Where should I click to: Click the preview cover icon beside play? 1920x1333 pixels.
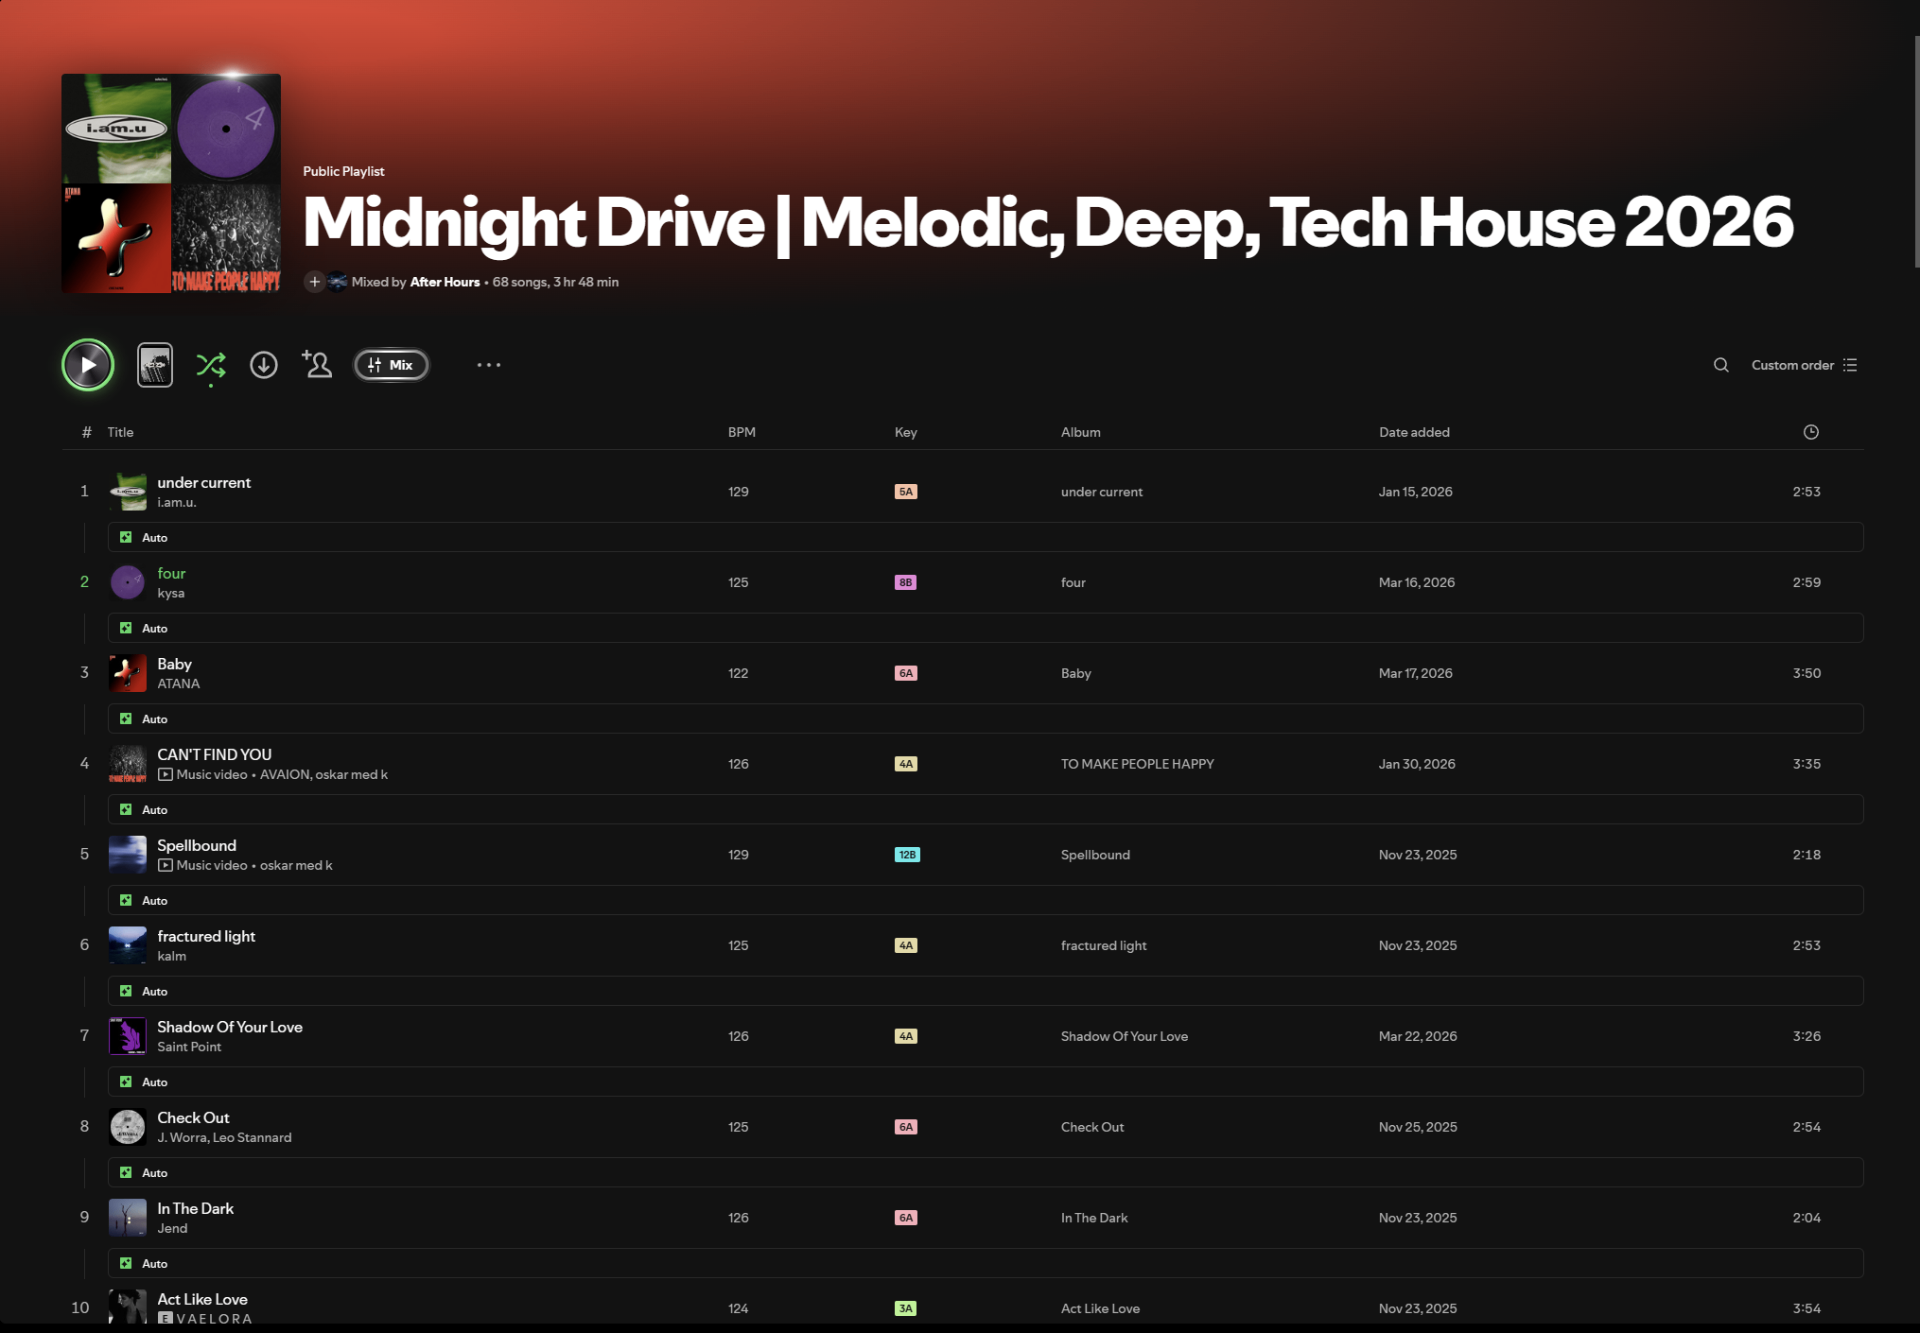pyautogui.click(x=155, y=365)
